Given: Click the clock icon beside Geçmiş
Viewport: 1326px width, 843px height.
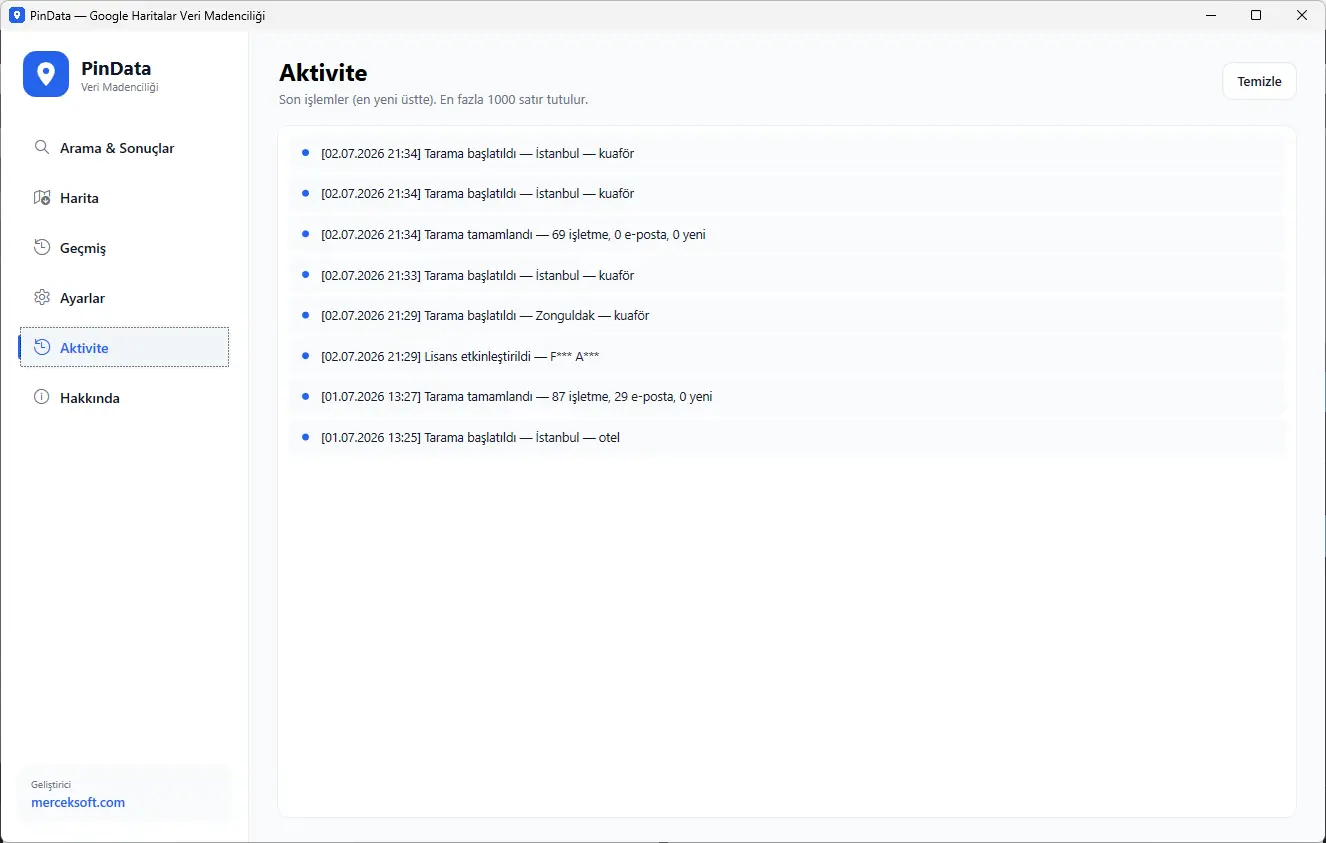Looking at the screenshot, I should pos(42,247).
